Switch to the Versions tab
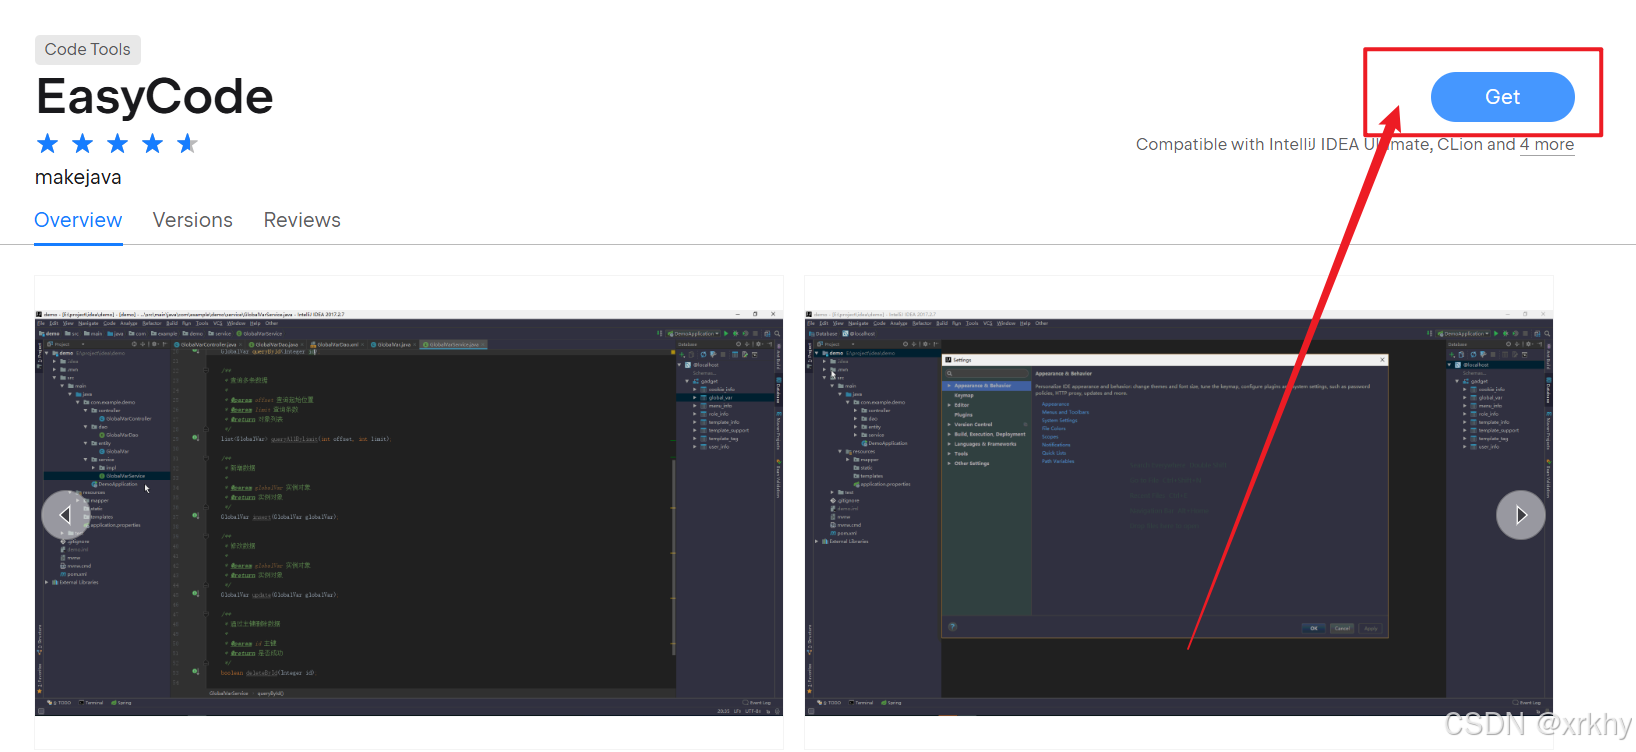Screen dimensions: 1636x752 (192, 220)
